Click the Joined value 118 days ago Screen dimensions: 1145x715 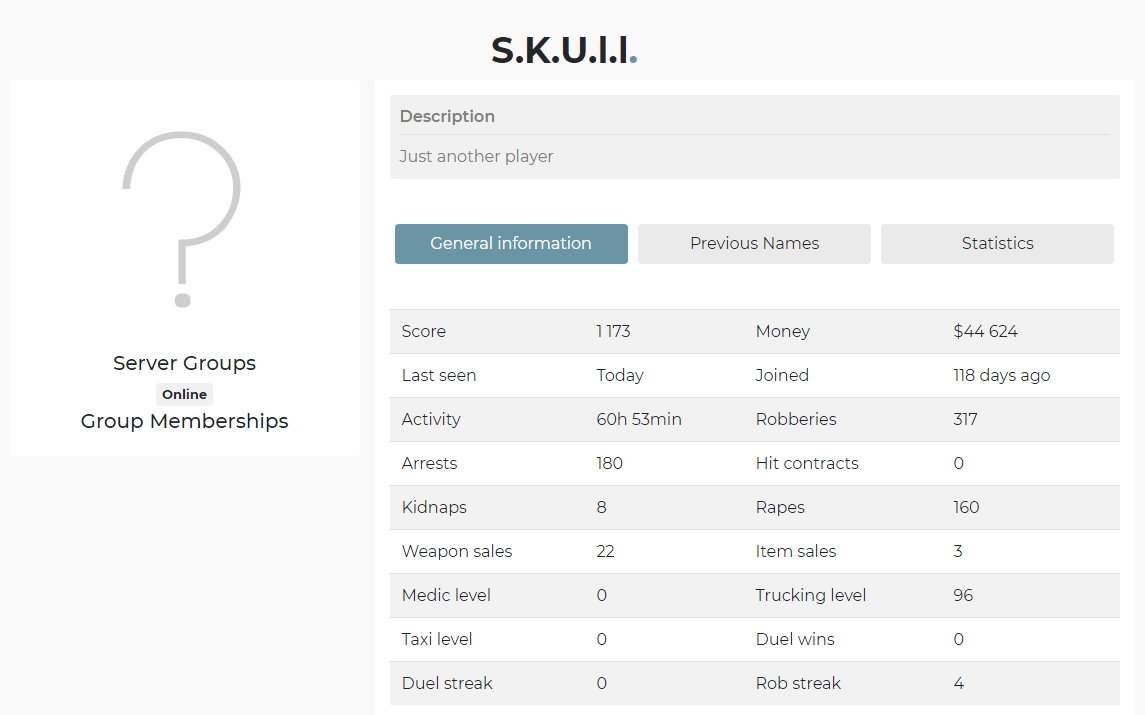1002,375
